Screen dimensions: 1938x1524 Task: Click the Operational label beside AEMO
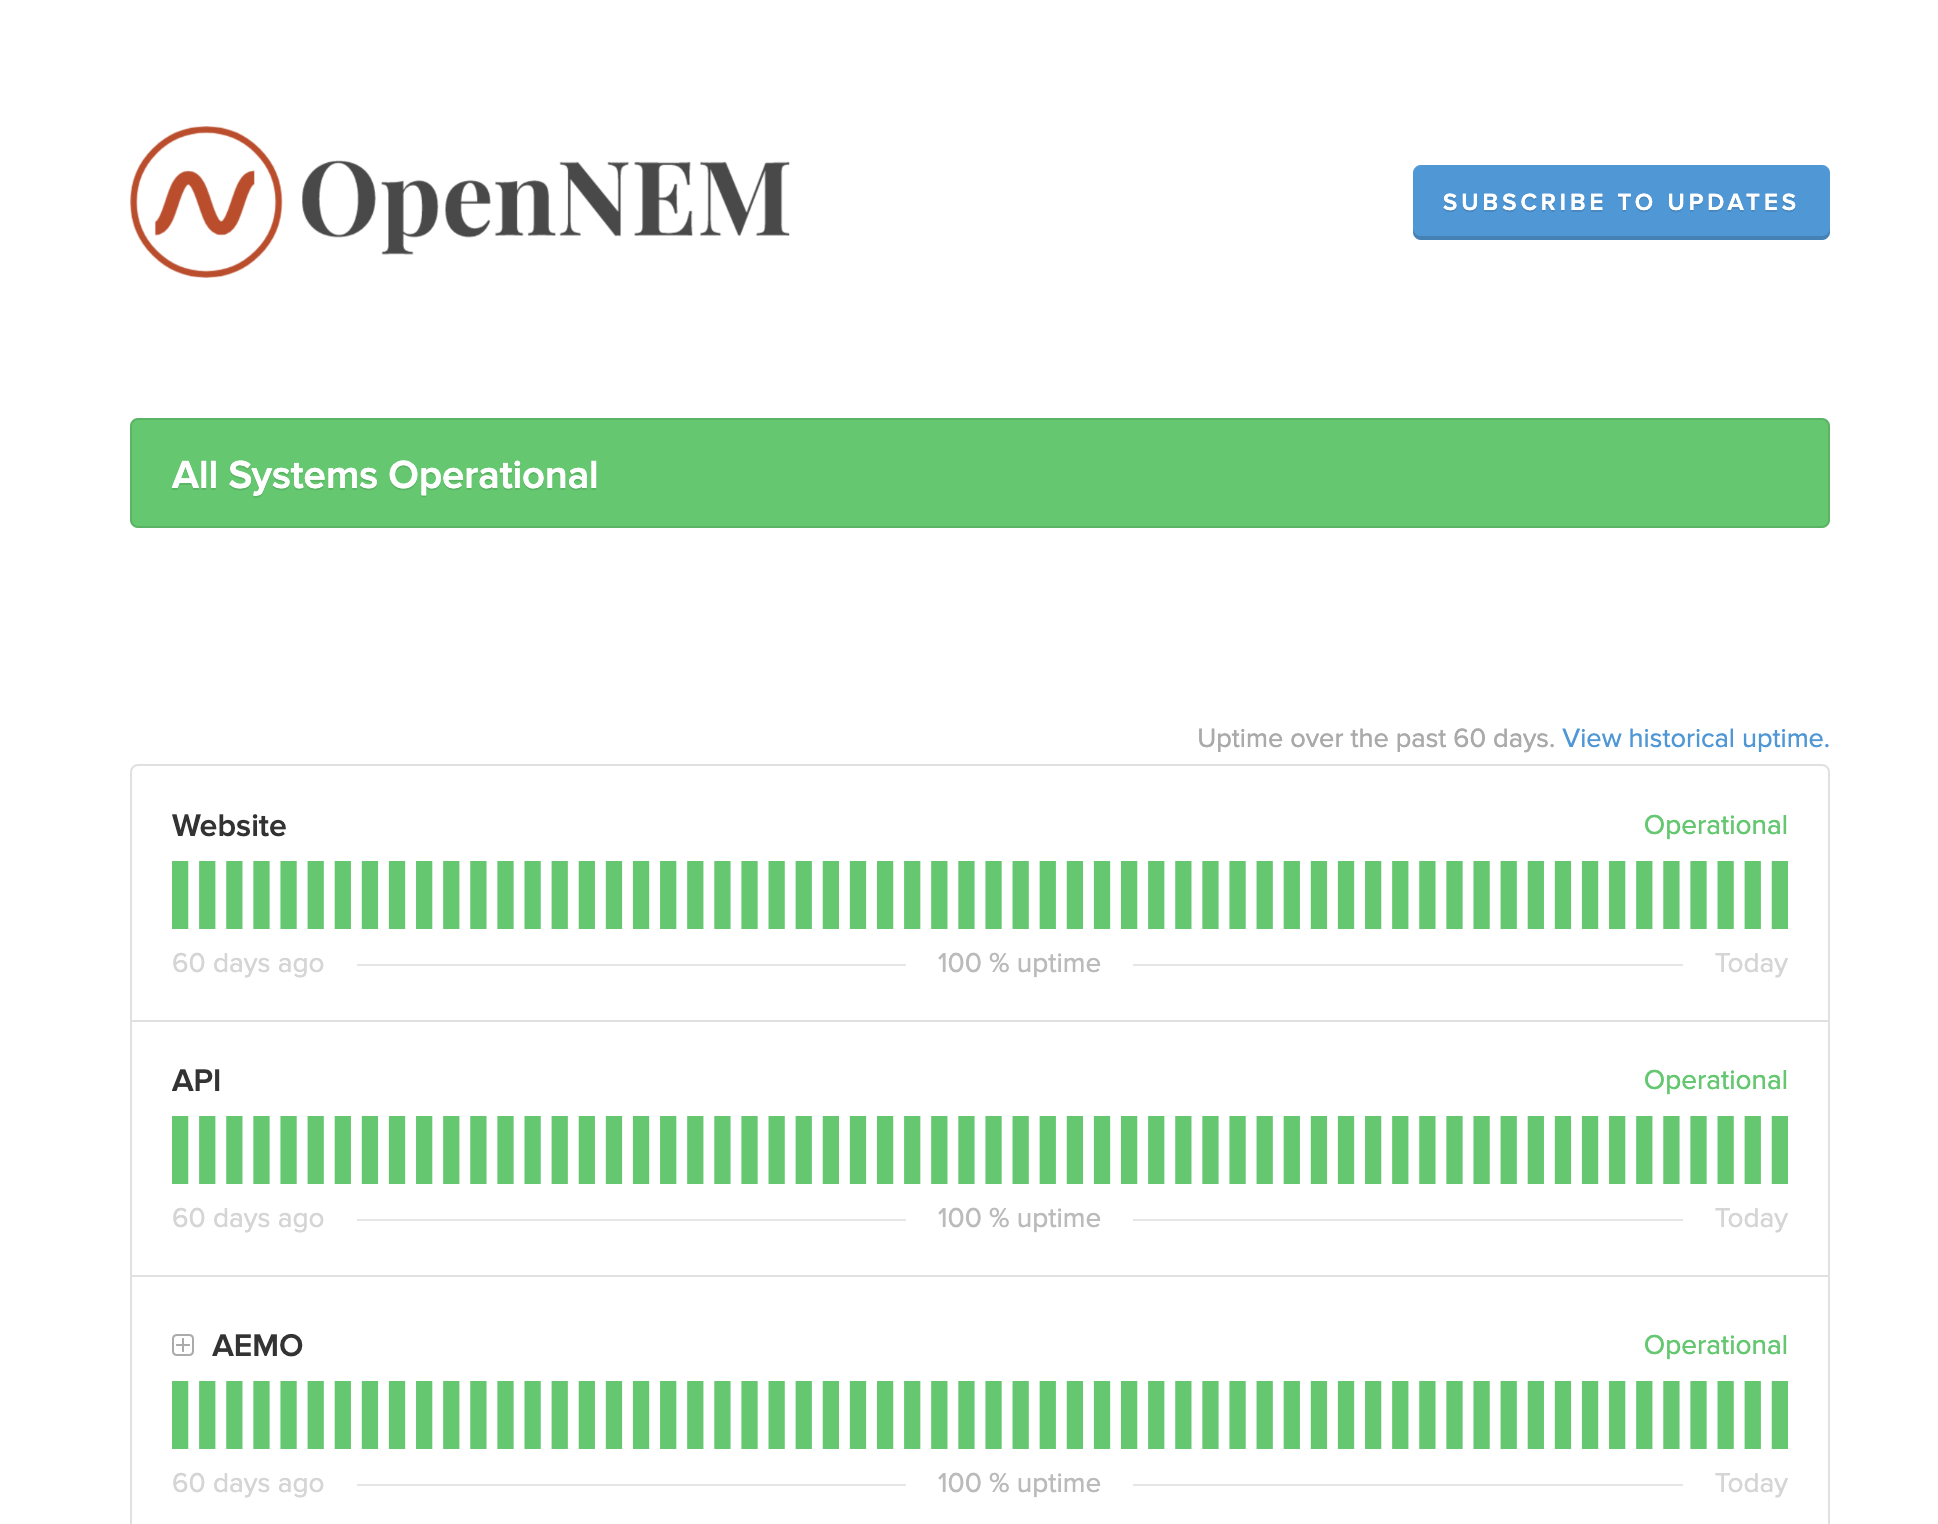tap(1716, 1345)
